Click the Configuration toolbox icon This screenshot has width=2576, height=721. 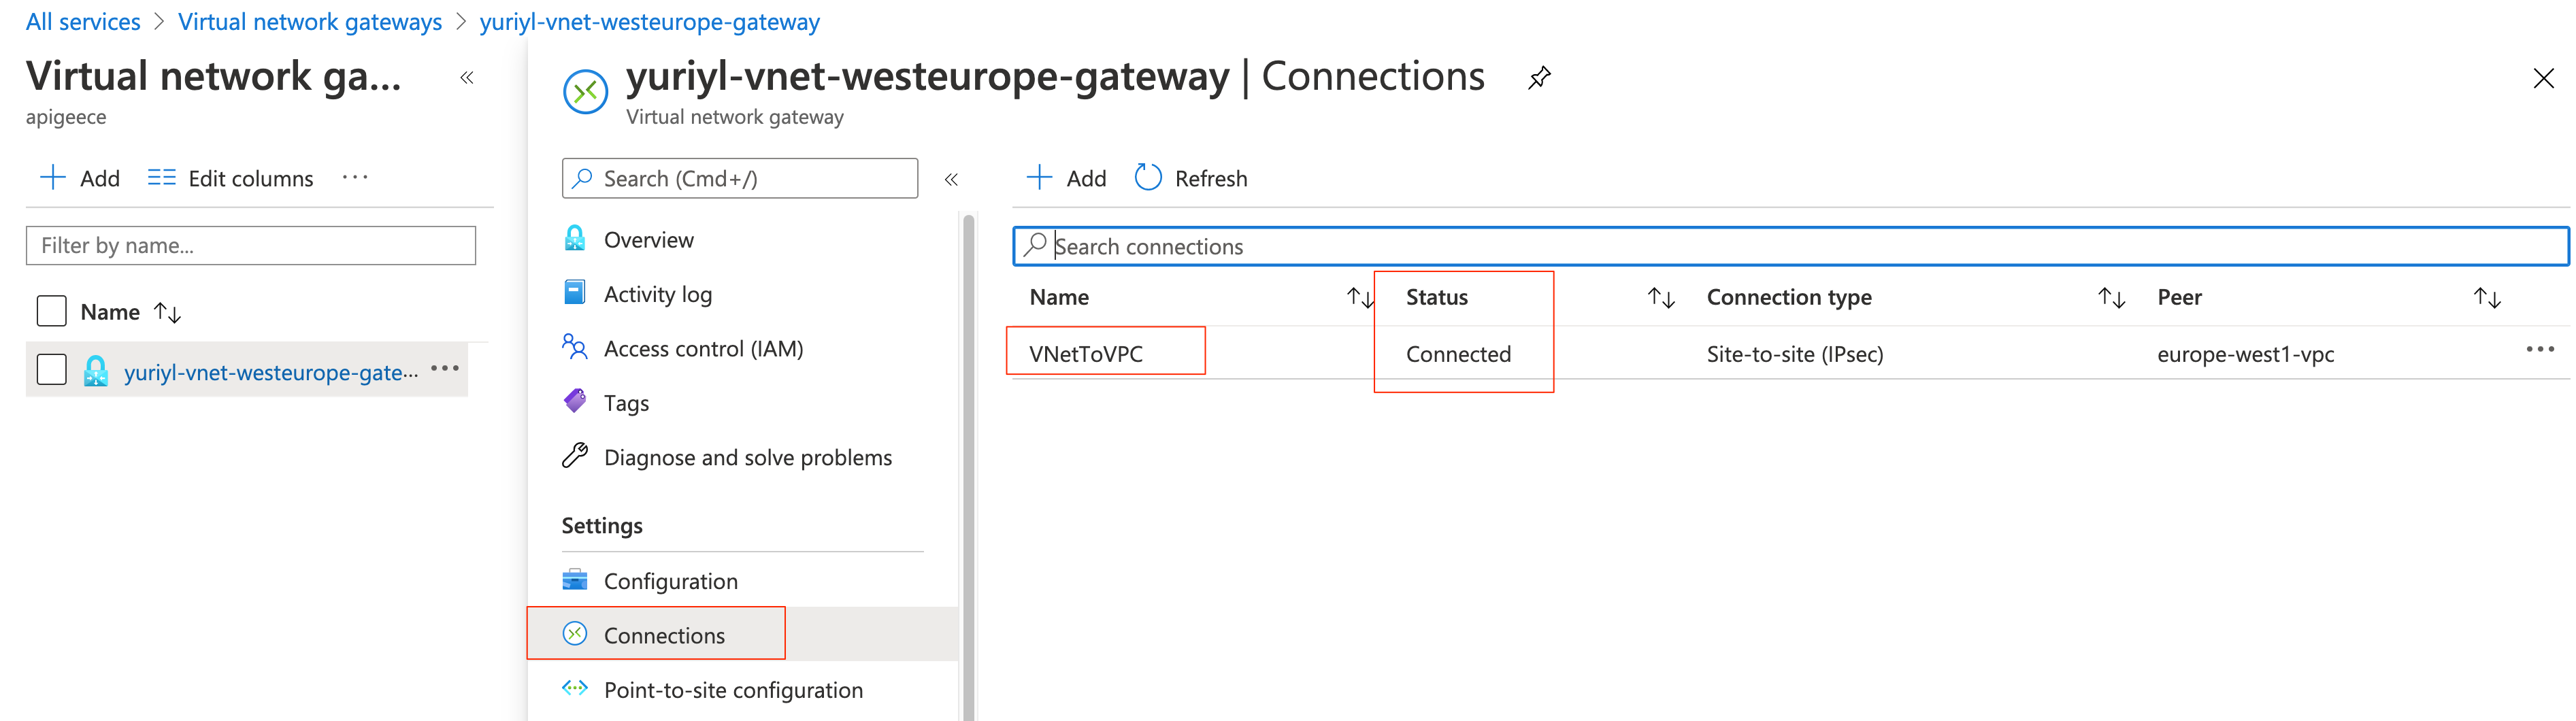[575, 580]
